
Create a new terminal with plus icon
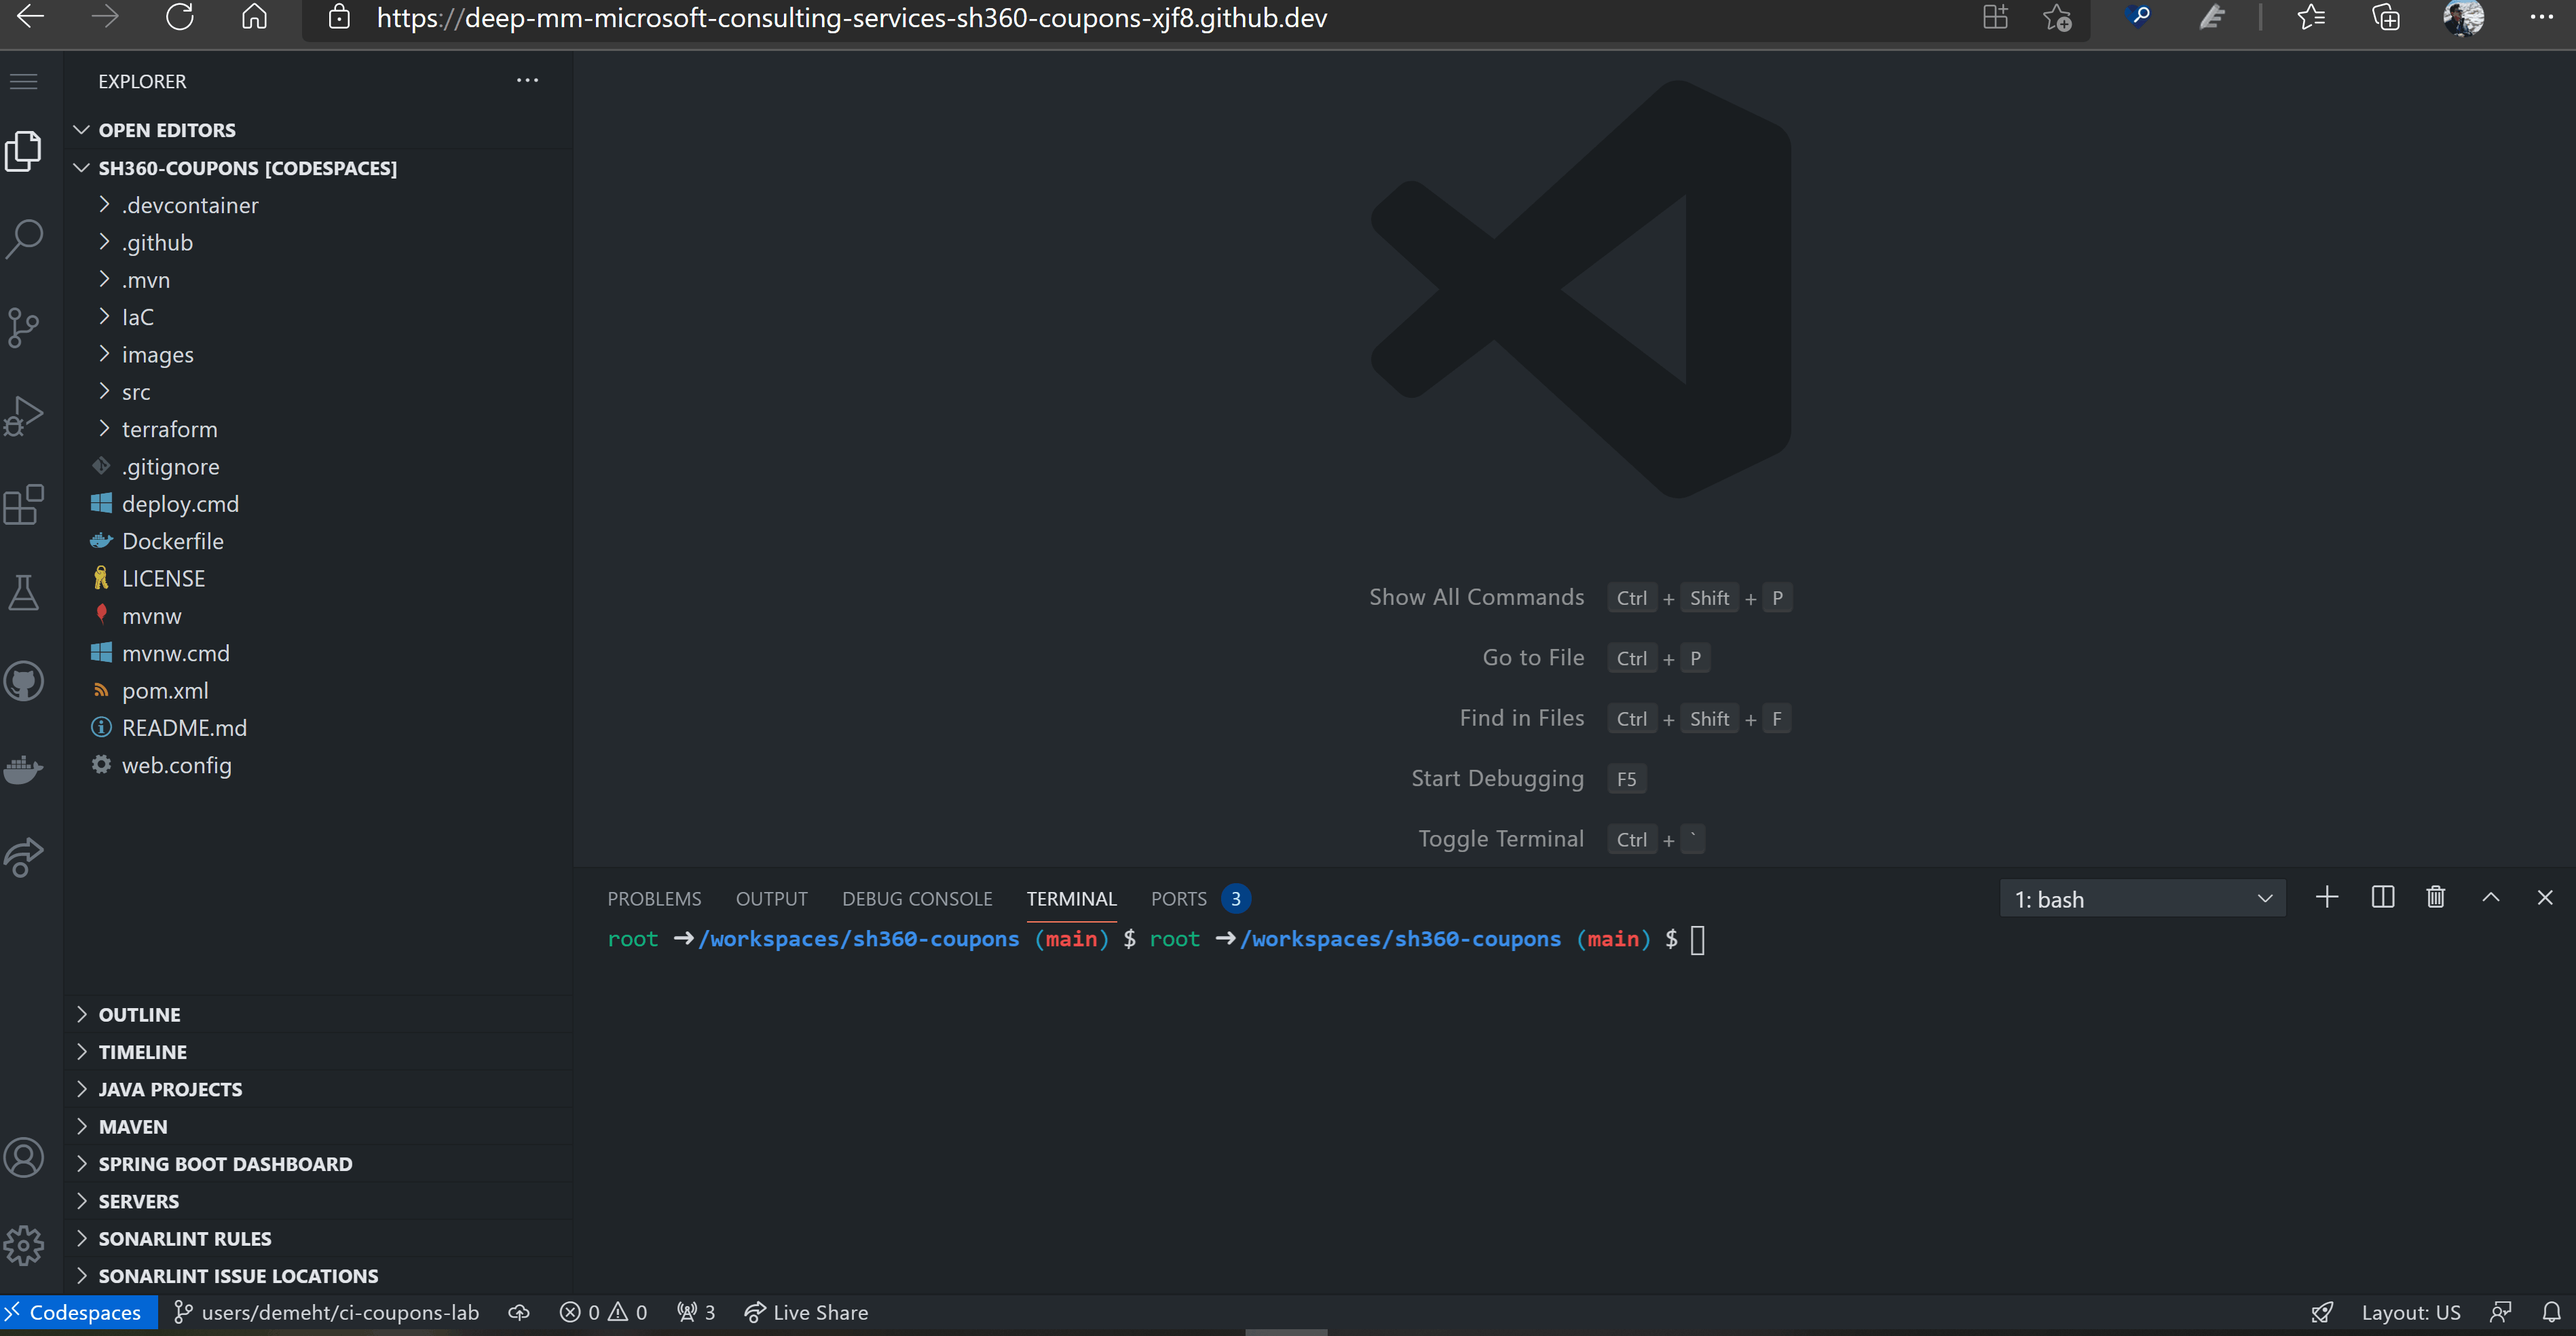point(2327,897)
